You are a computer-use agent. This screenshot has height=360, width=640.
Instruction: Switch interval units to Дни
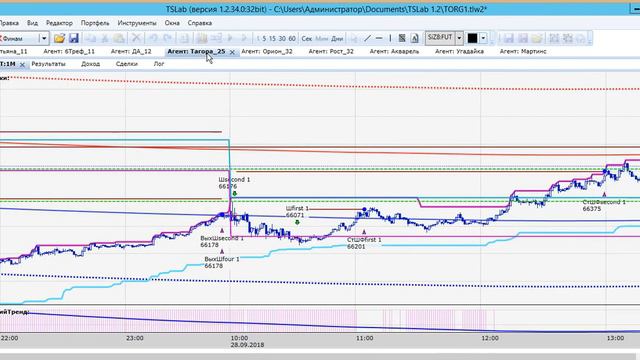tap(337, 39)
